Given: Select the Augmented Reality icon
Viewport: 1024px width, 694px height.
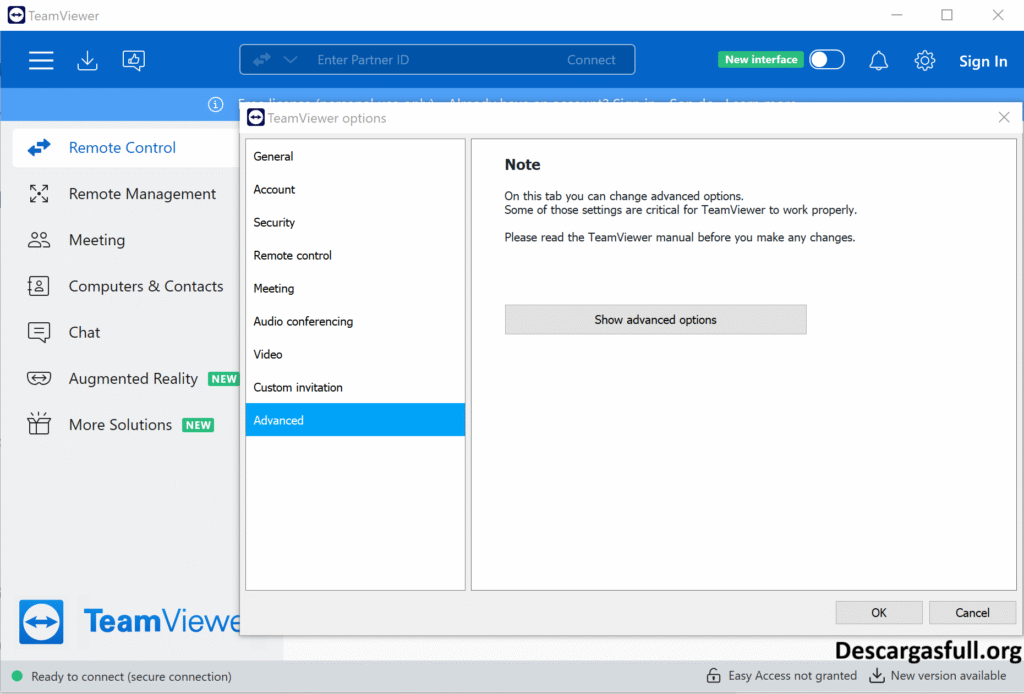Looking at the screenshot, I should pos(37,378).
